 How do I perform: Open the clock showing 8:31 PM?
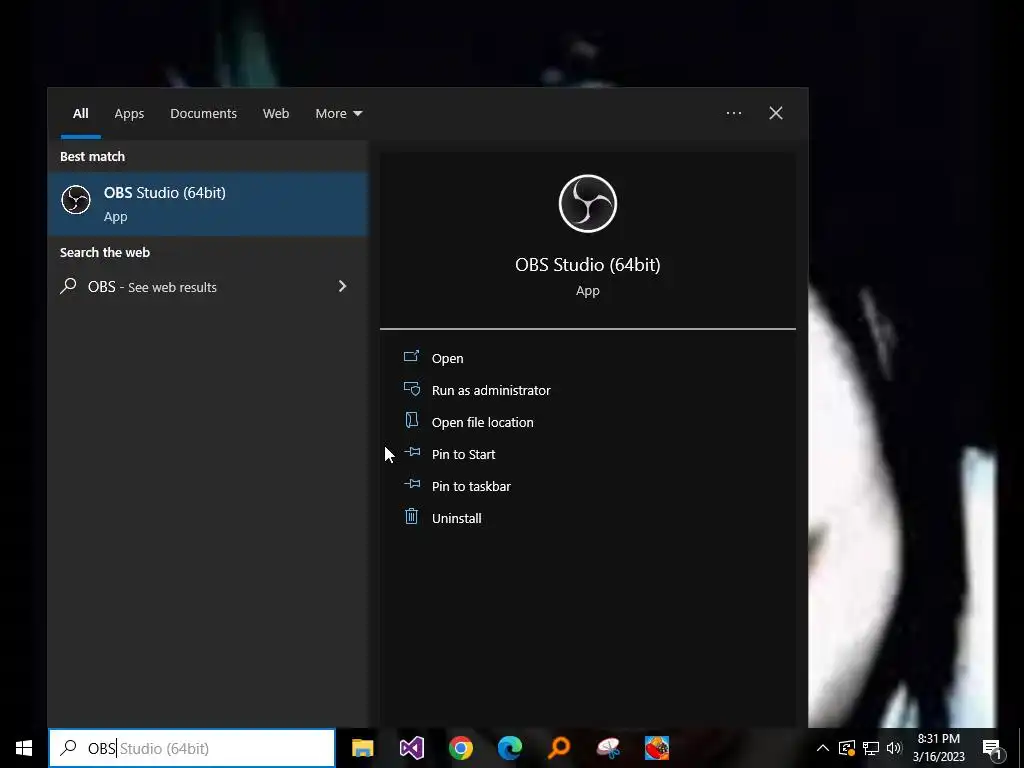click(x=938, y=748)
